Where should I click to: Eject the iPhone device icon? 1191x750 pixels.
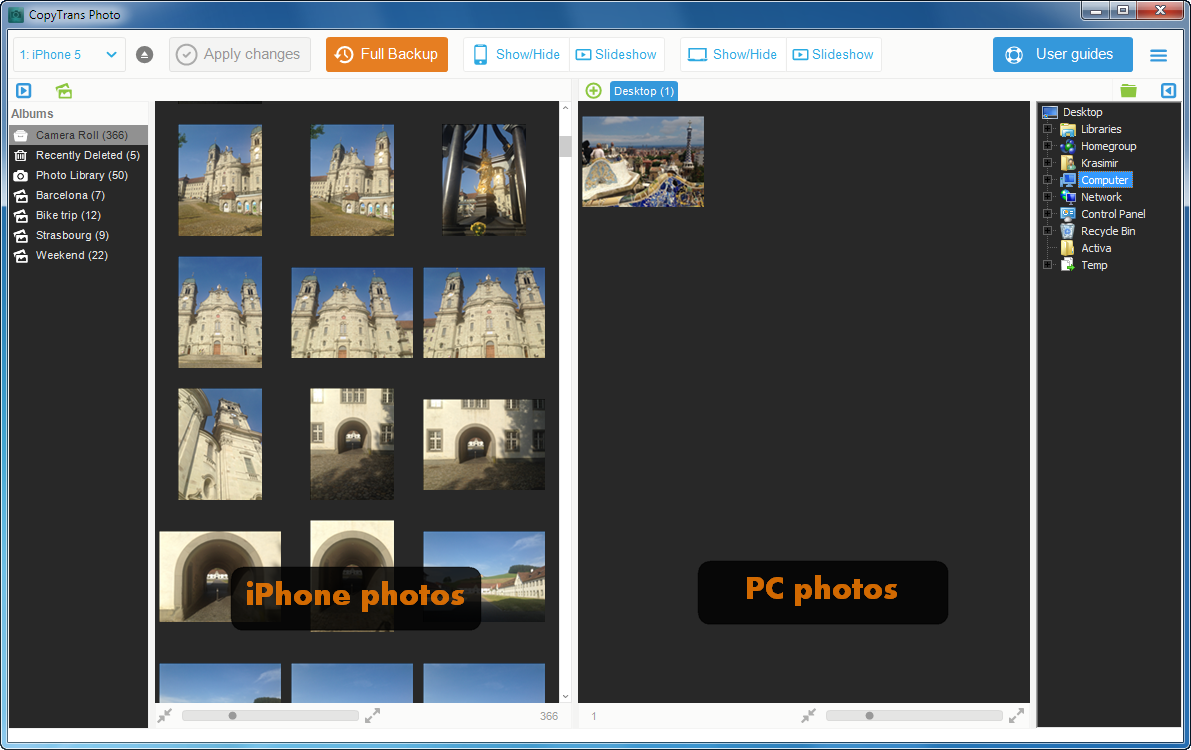[144, 55]
